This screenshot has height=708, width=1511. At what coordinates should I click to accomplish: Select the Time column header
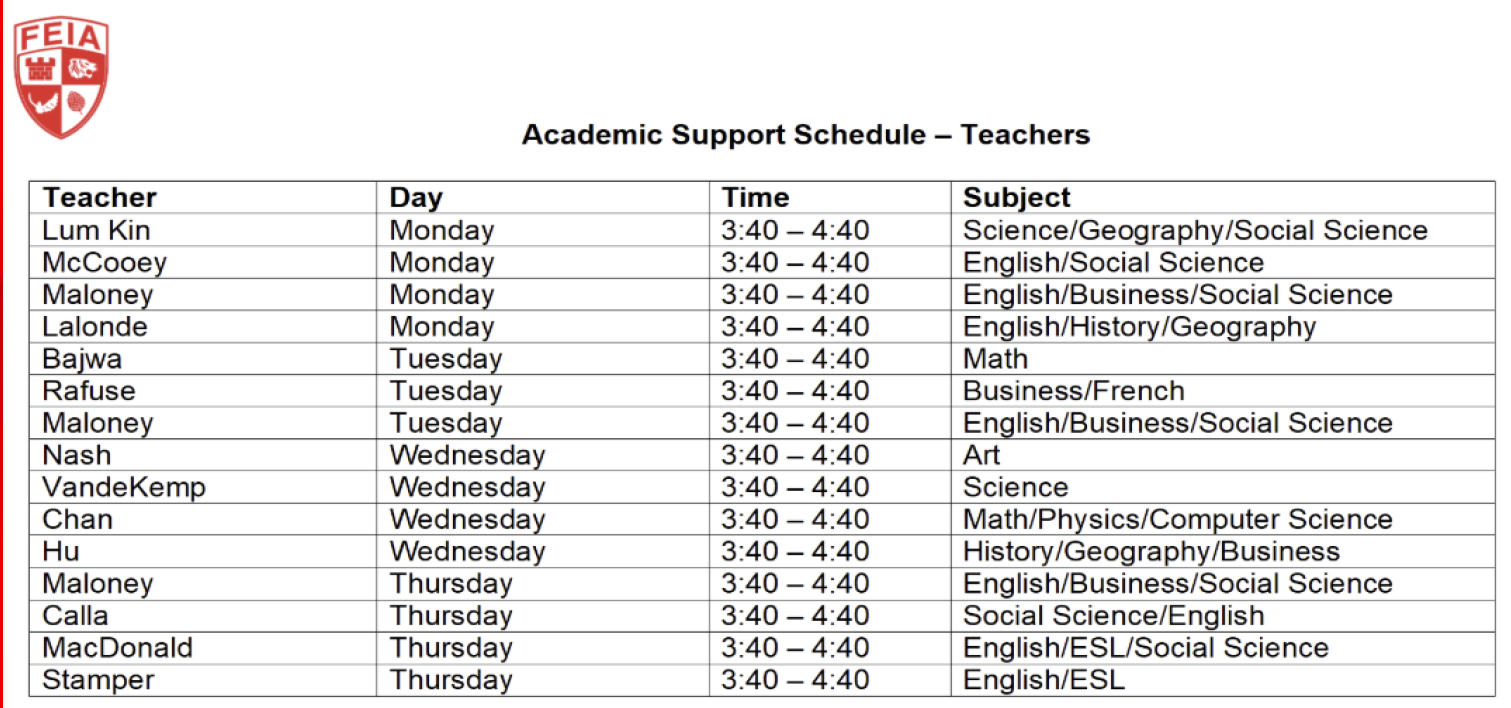[756, 198]
